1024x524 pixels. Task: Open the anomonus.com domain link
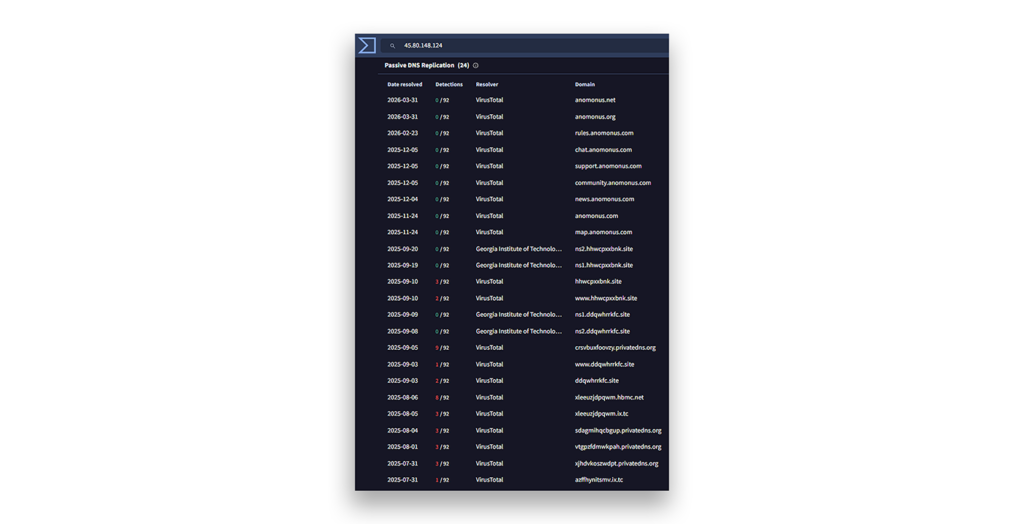click(x=596, y=216)
